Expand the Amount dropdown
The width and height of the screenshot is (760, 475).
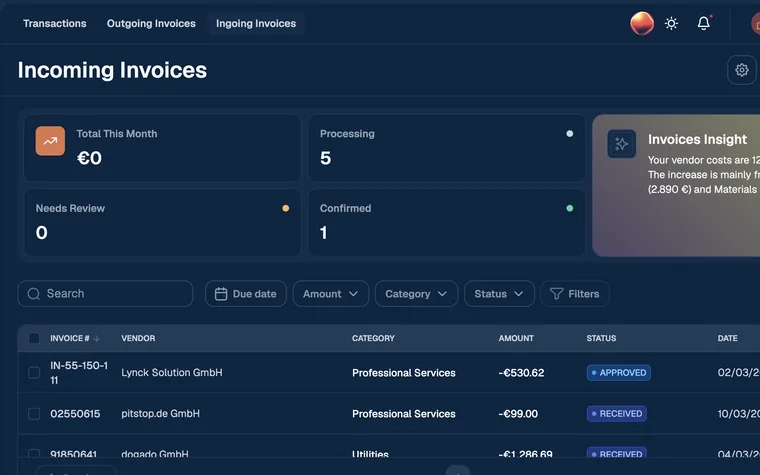pos(331,294)
